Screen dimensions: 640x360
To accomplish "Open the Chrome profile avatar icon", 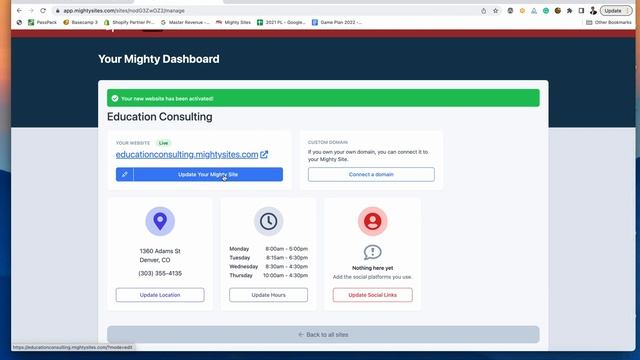I will [x=593, y=11].
